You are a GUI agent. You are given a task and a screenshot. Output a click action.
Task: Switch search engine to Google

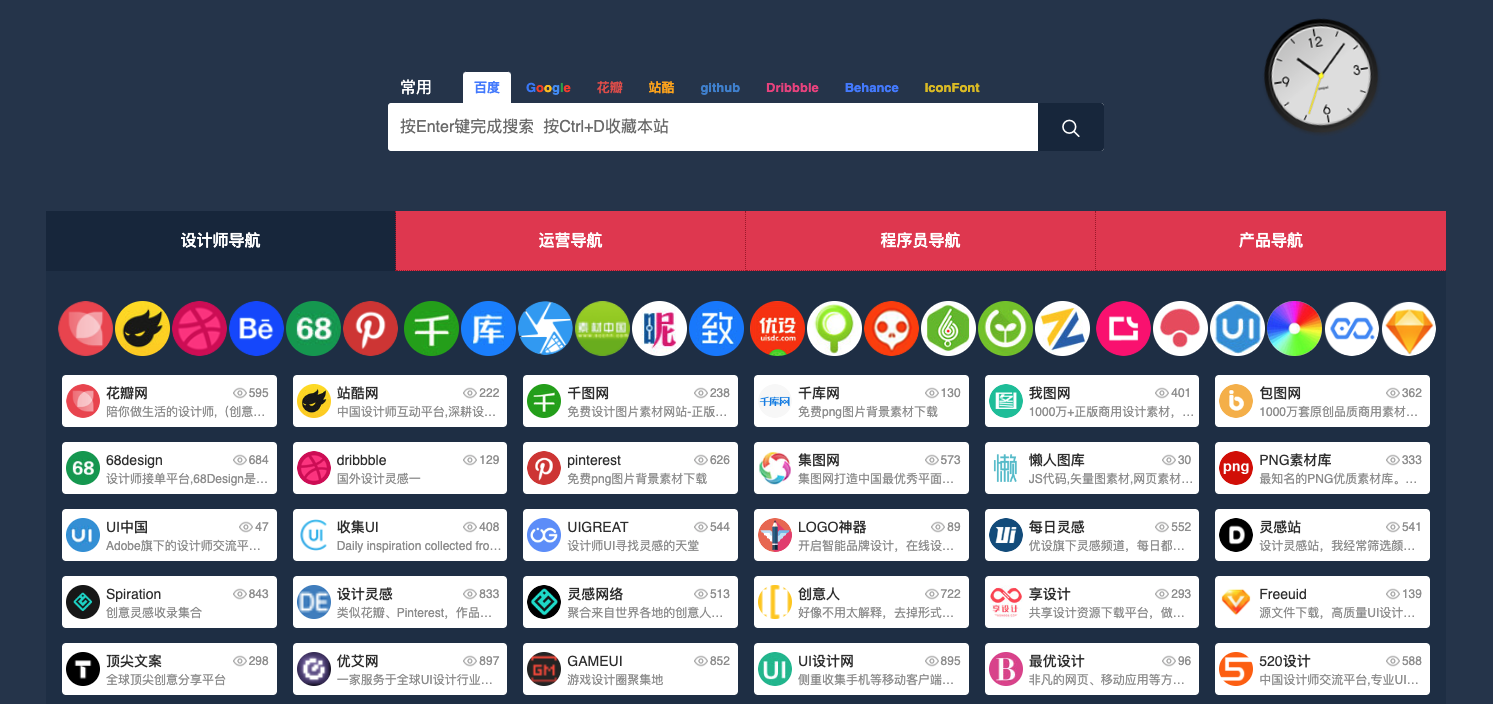click(x=548, y=87)
